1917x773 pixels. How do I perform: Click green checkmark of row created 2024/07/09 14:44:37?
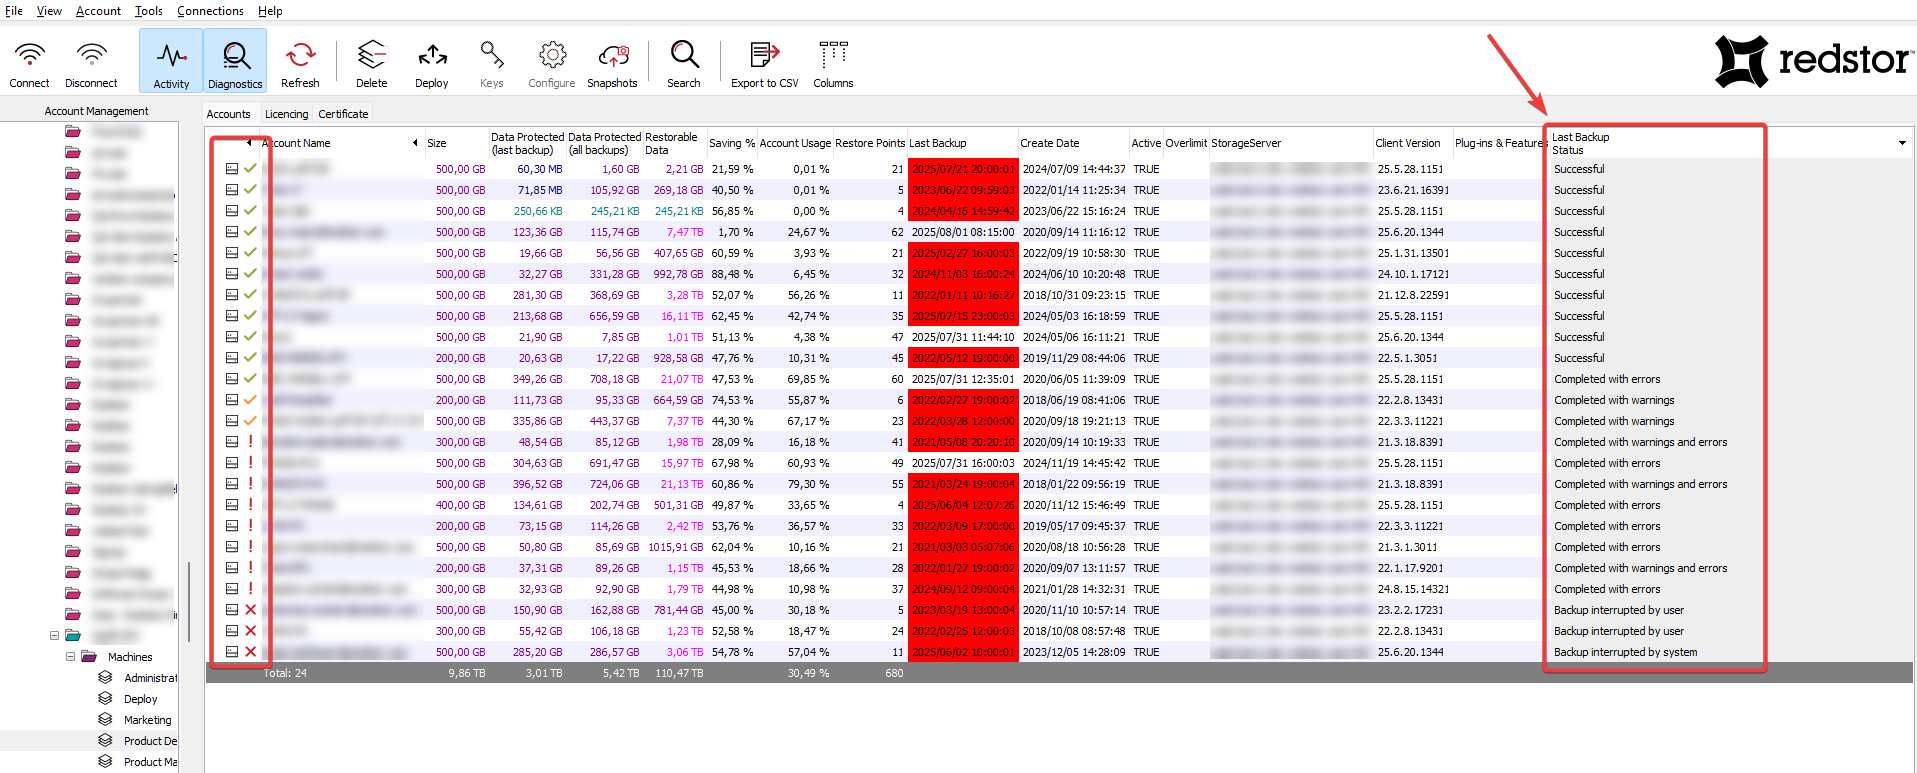250,169
